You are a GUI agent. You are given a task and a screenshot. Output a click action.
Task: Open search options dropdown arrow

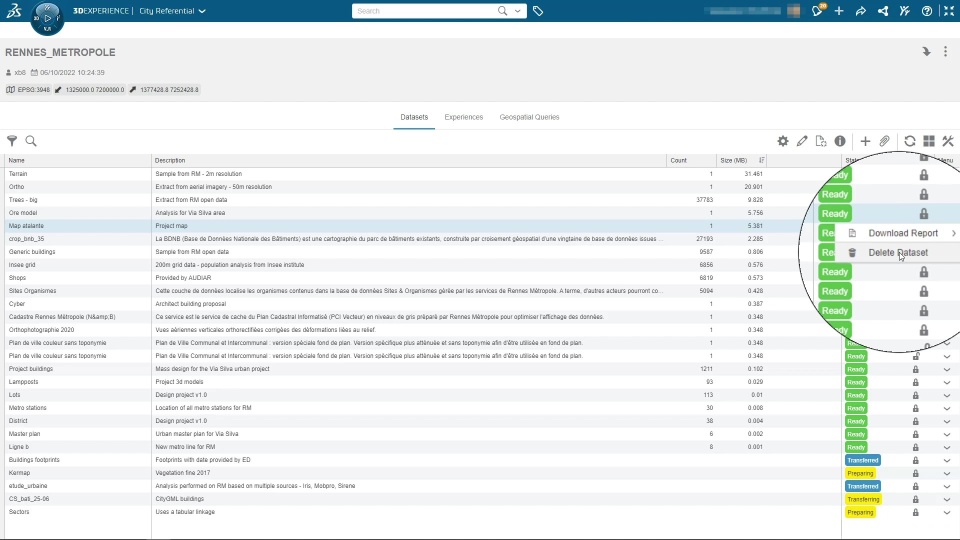point(518,11)
